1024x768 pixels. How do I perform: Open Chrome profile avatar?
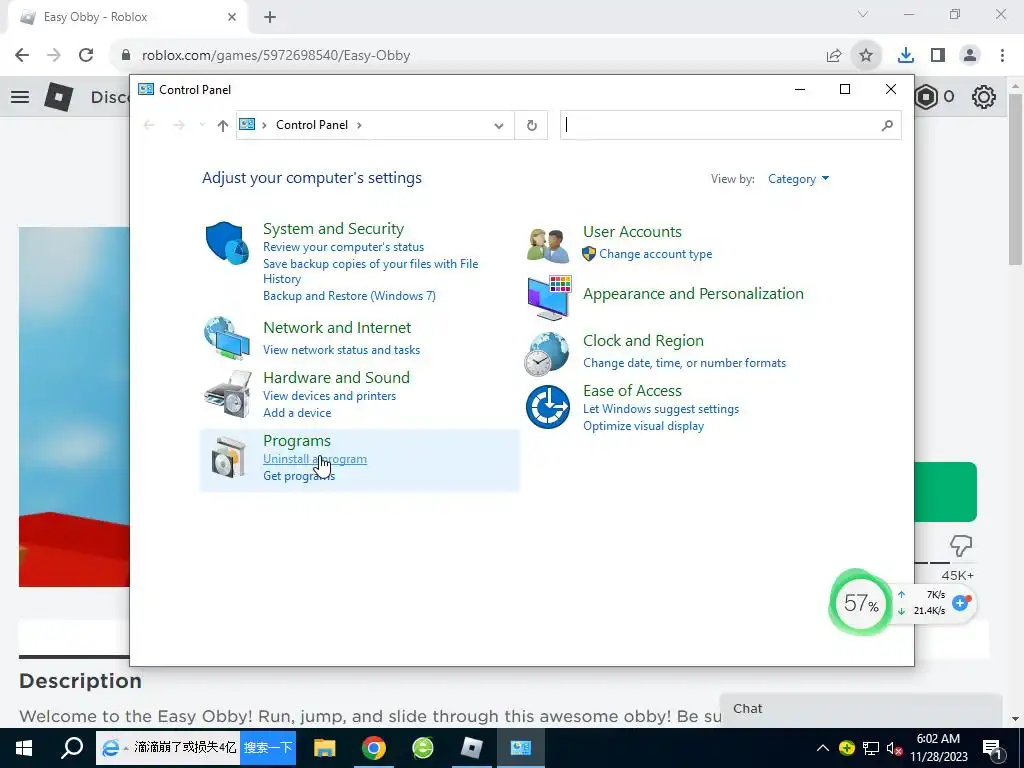970,56
